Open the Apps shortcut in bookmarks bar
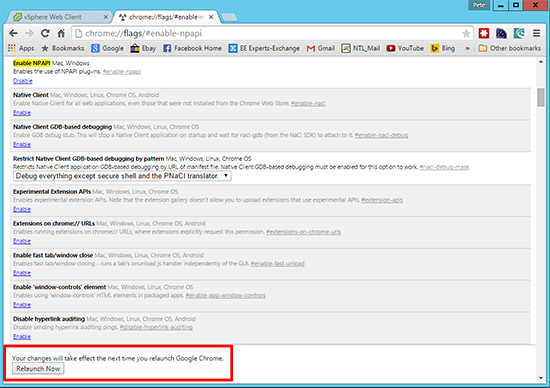550x388 pixels. coord(21,48)
